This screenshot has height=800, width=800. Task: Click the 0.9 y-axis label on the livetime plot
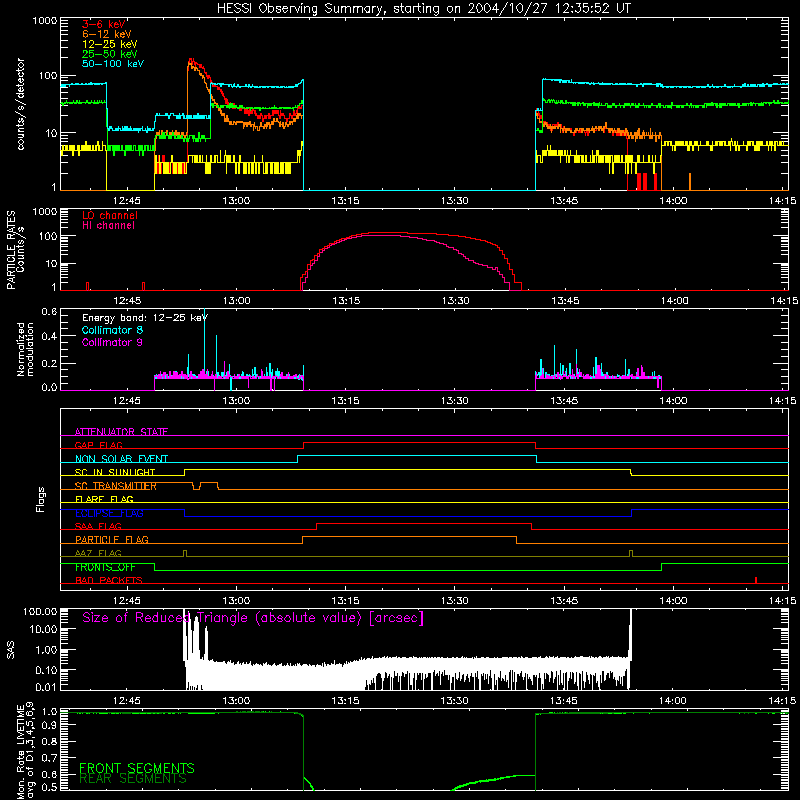(x=49, y=726)
